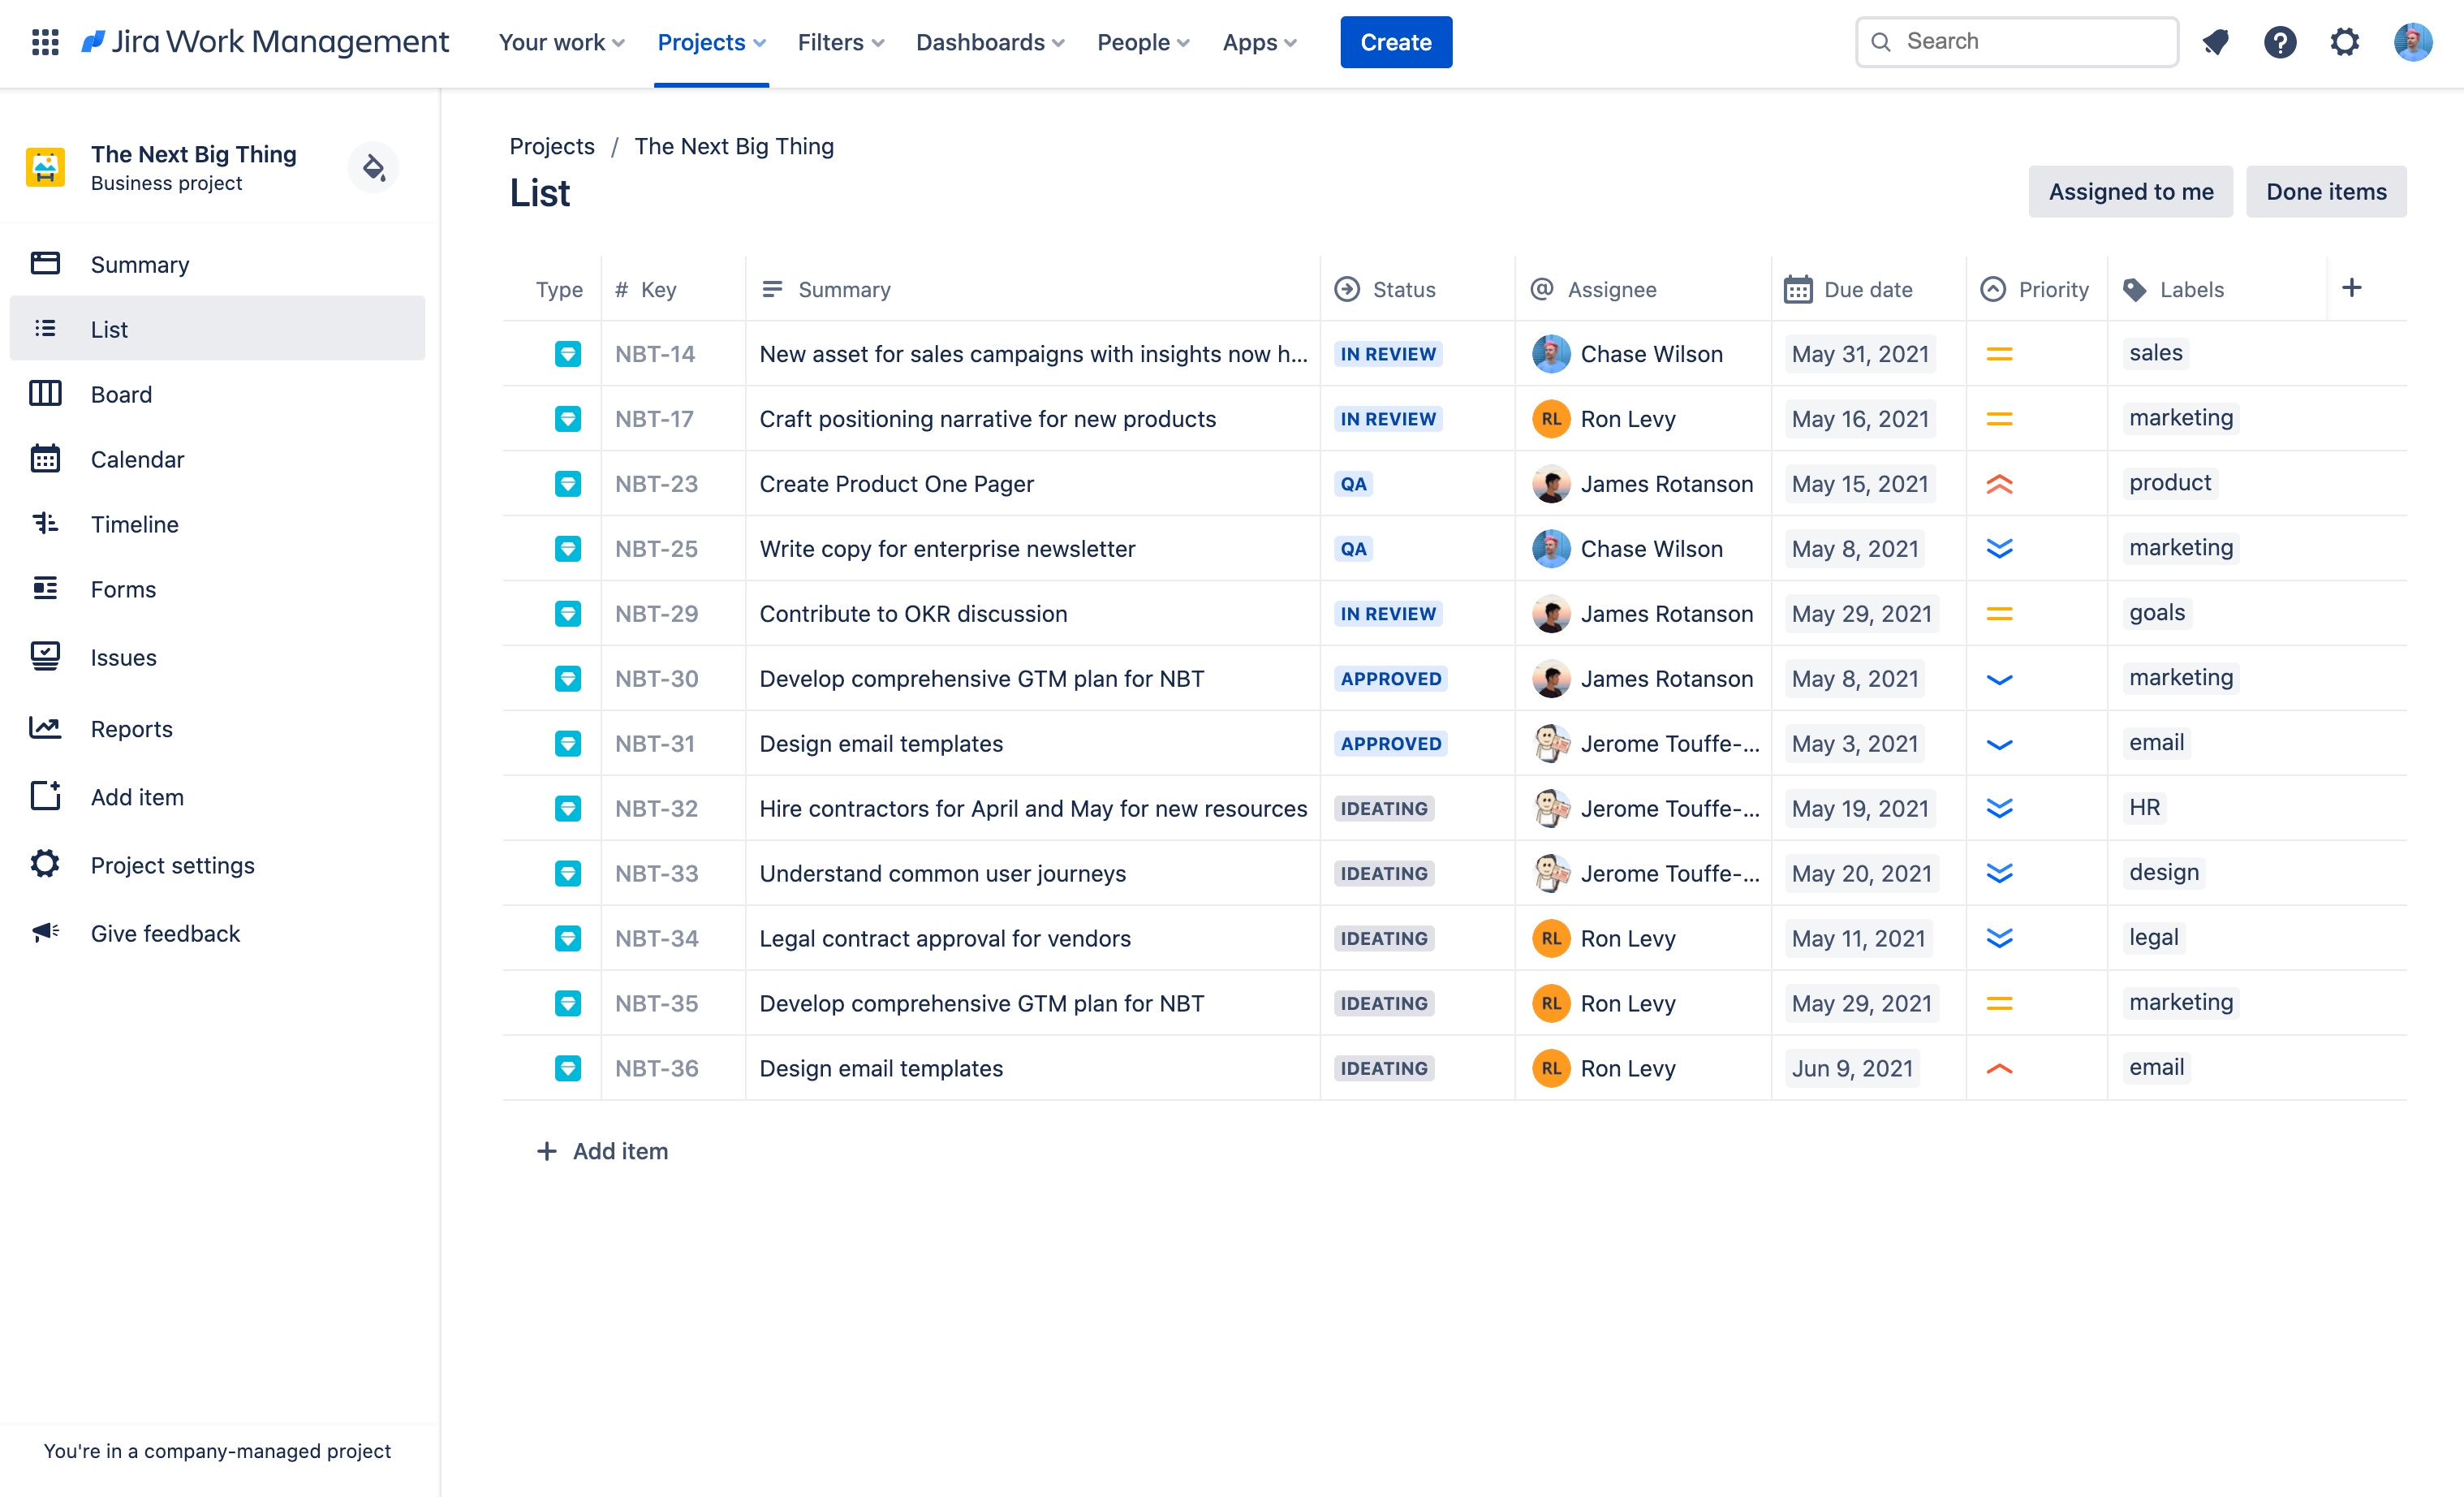The height and width of the screenshot is (1497, 2464).
Task: Open the Projects breadcrumb link
Action: click(551, 146)
